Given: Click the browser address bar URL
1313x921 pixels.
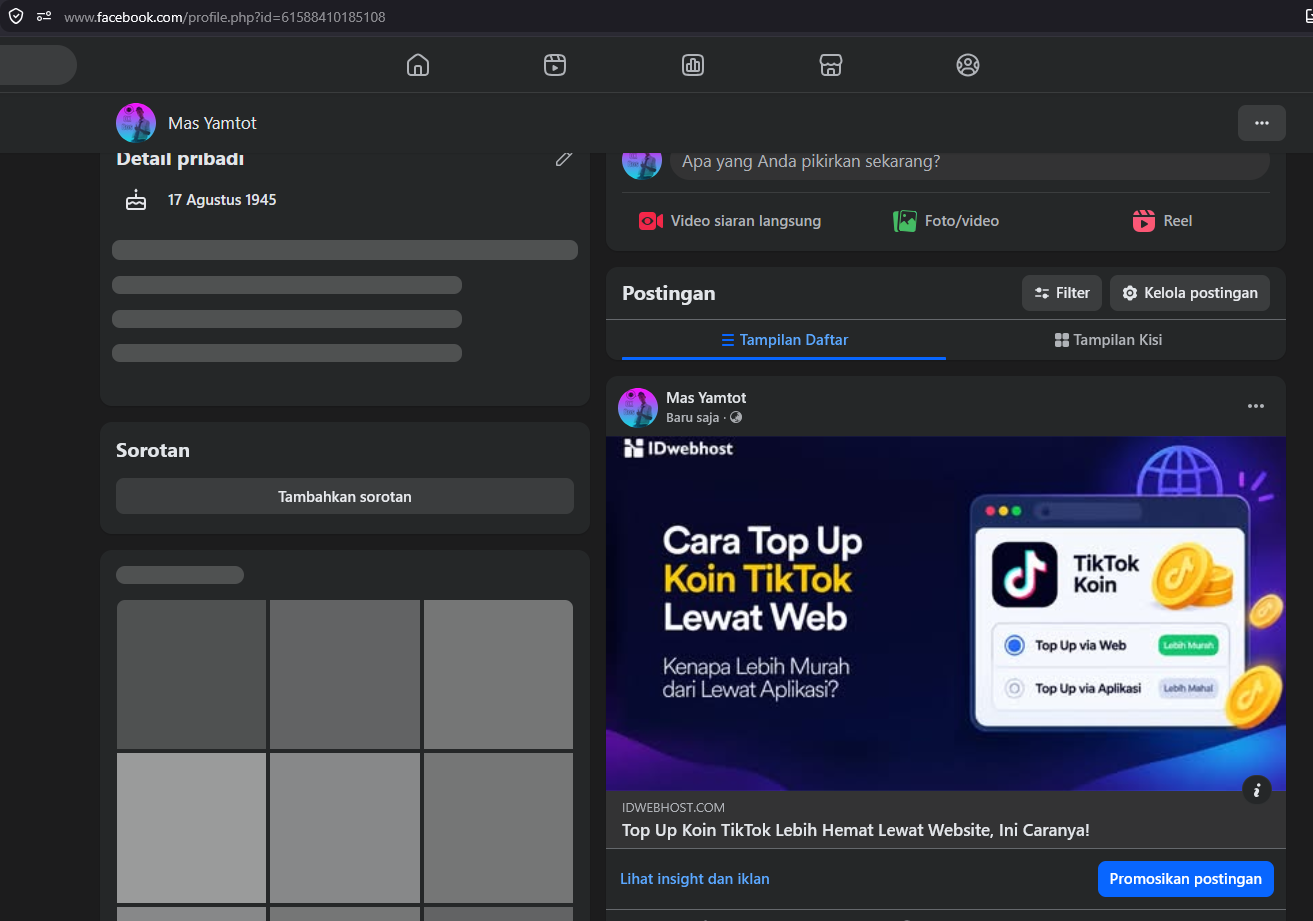Looking at the screenshot, I should tap(225, 17).
